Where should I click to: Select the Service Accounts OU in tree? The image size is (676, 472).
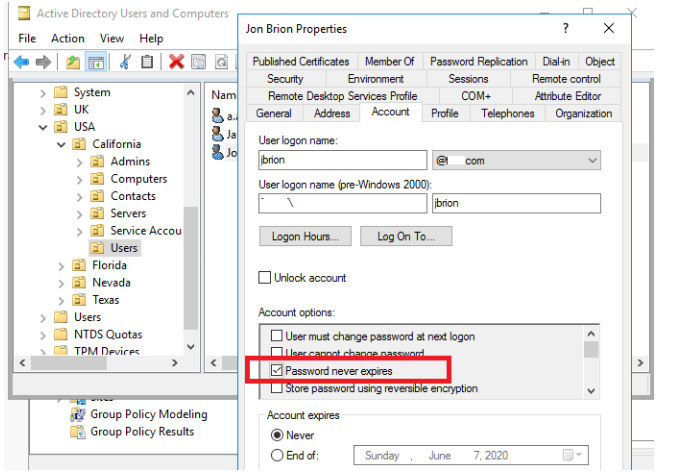click(x=136, y=231)
